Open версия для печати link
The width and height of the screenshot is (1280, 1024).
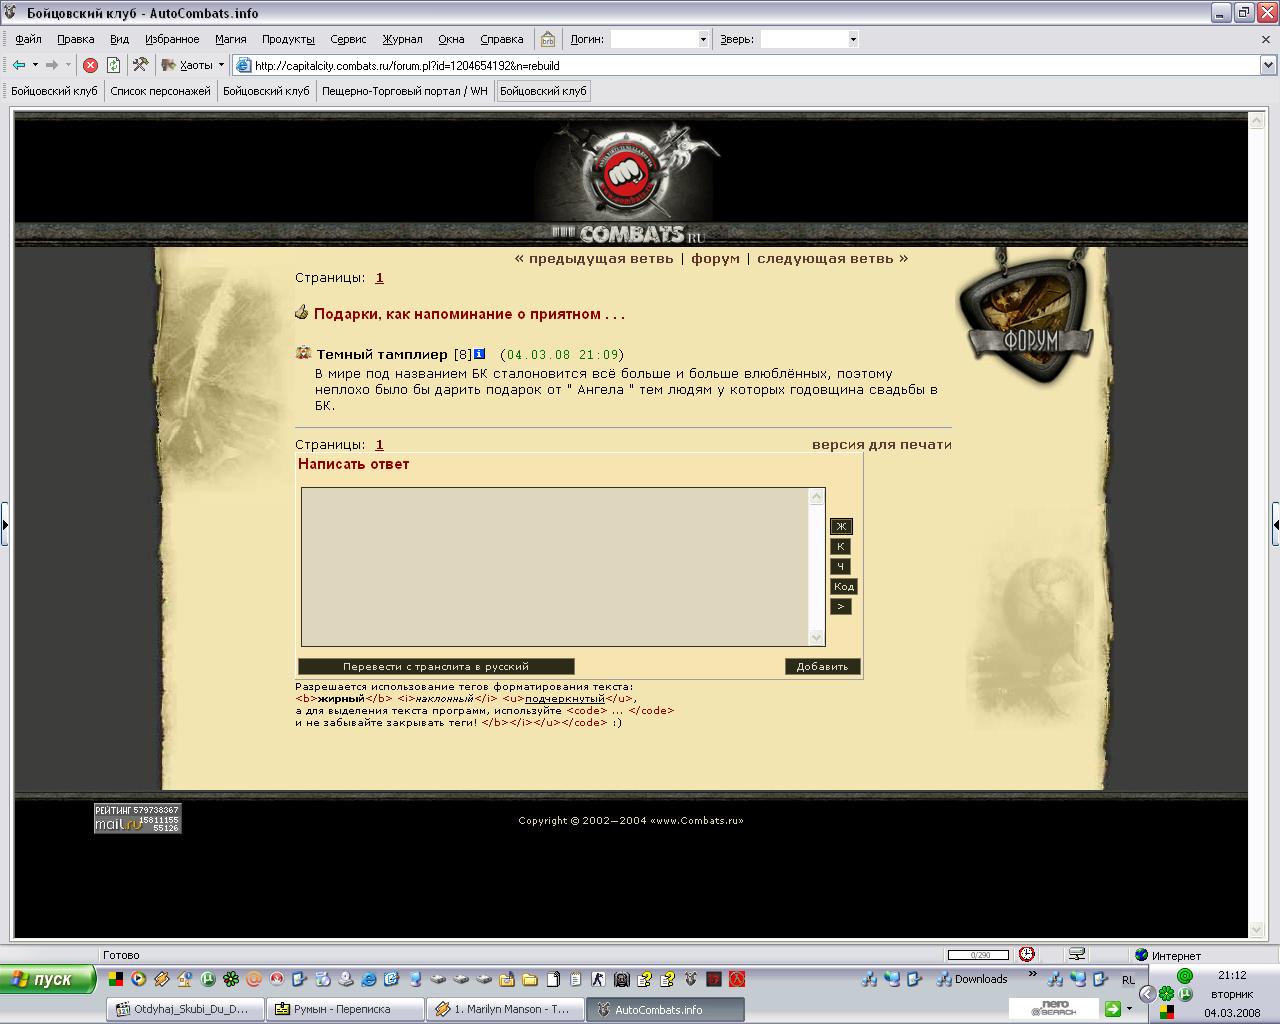[x=882, y=444]
